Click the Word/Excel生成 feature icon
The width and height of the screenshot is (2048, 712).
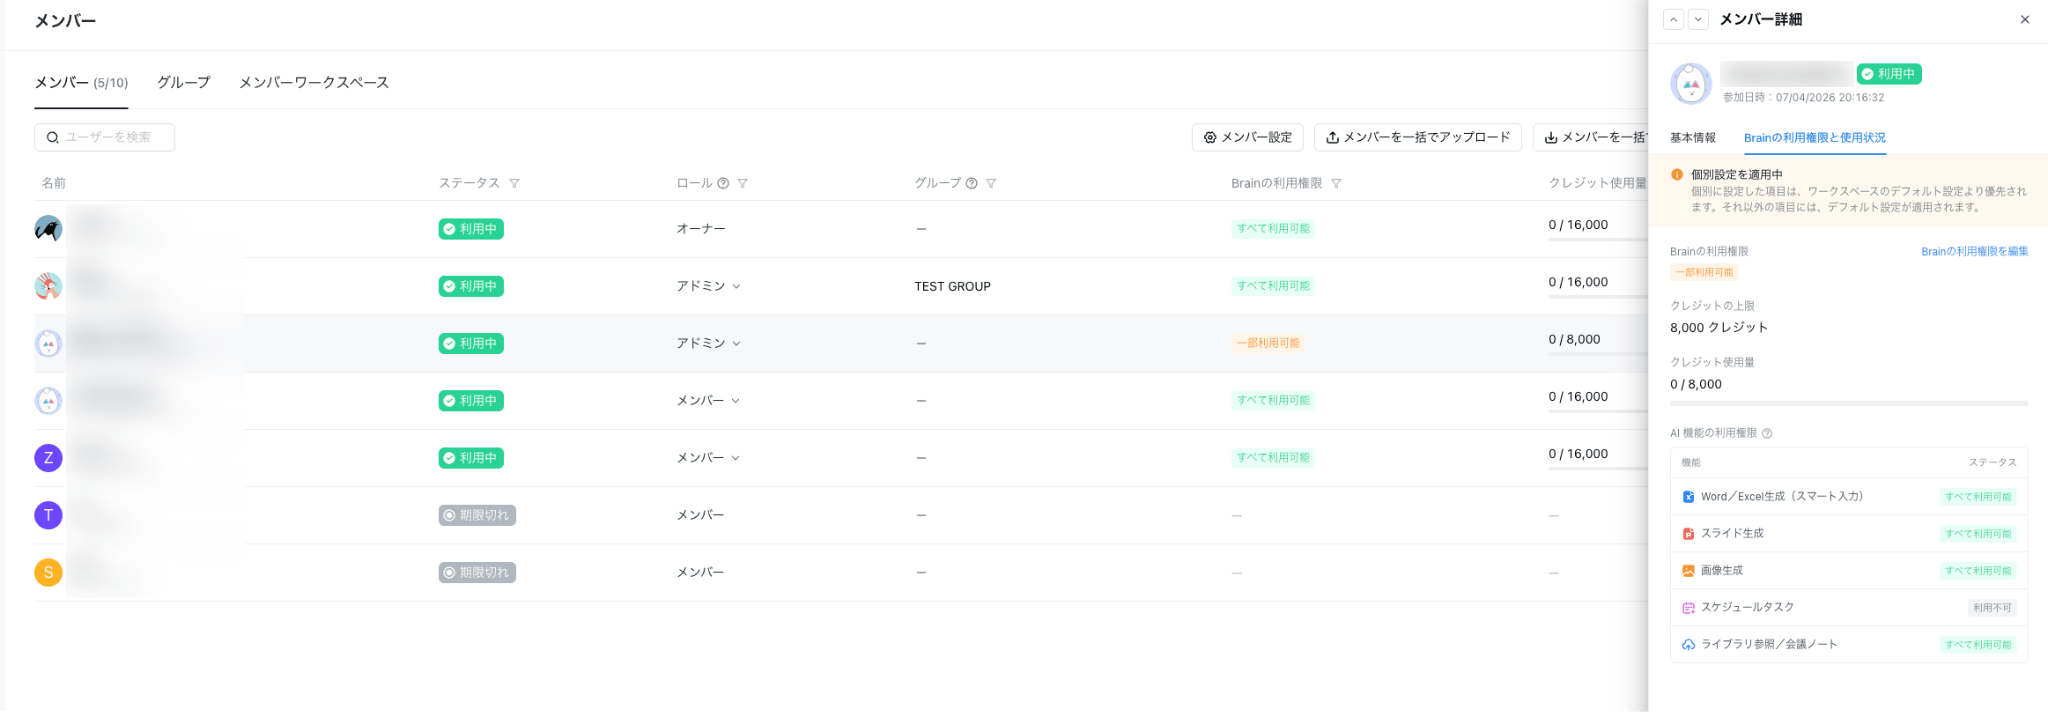1688,497
